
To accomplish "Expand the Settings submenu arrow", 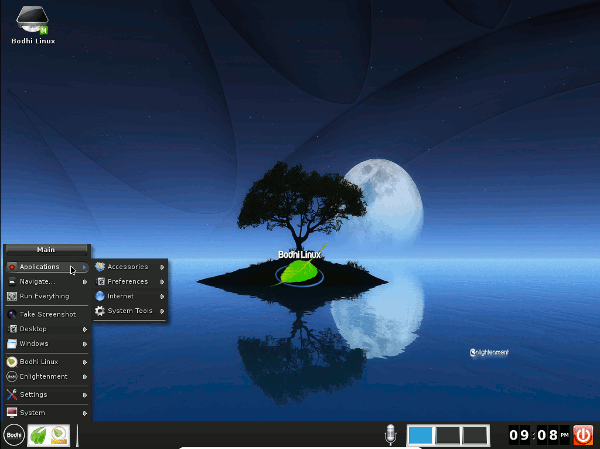I will (84, 395).
